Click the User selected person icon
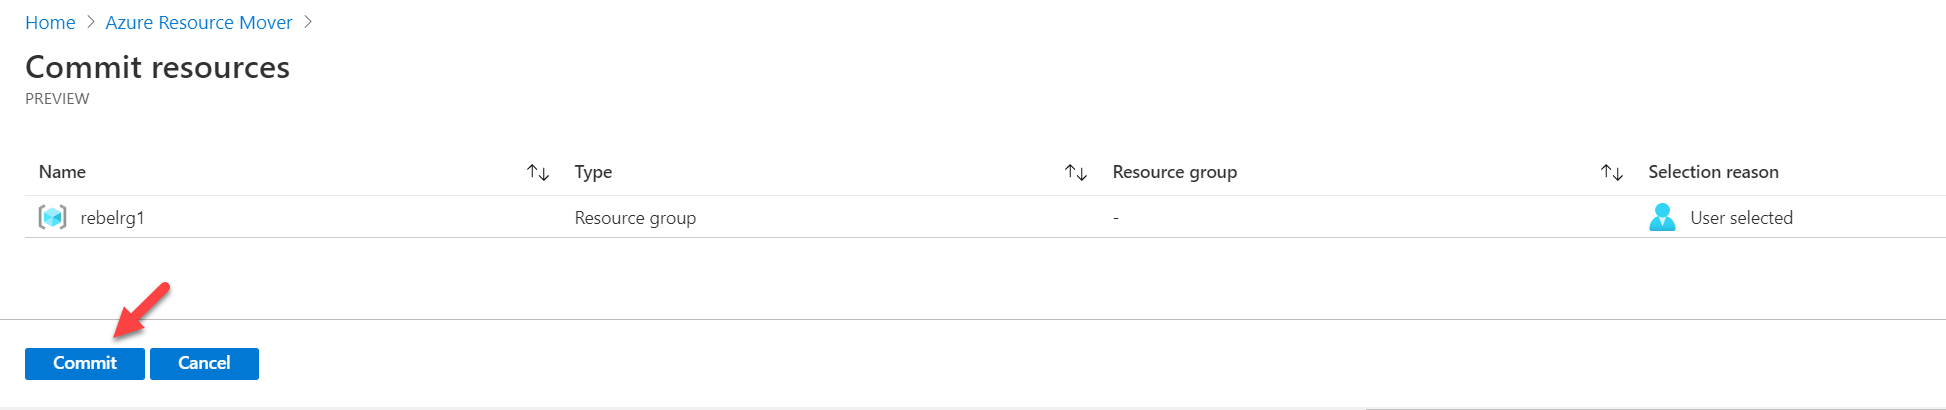1946x410 pixels. point(1662,217)
